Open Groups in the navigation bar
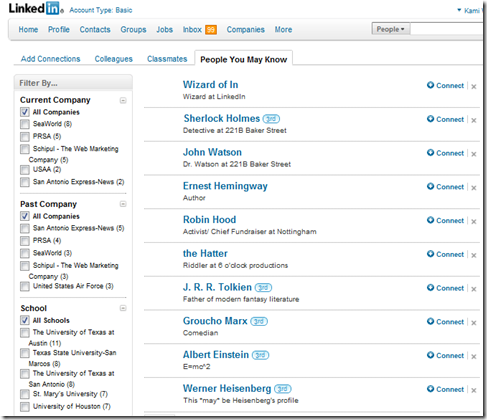Viewport: 487px width, 420px height. 133,30
